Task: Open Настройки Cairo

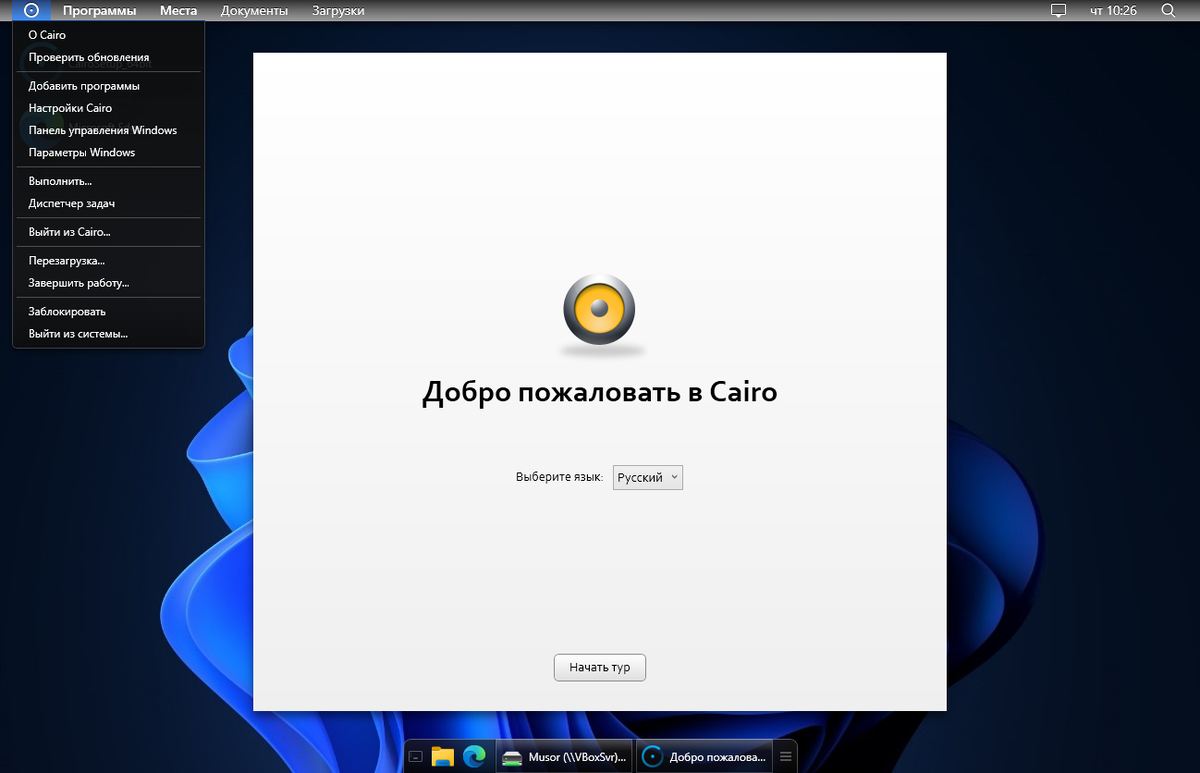Action: (x=108, y=108)
